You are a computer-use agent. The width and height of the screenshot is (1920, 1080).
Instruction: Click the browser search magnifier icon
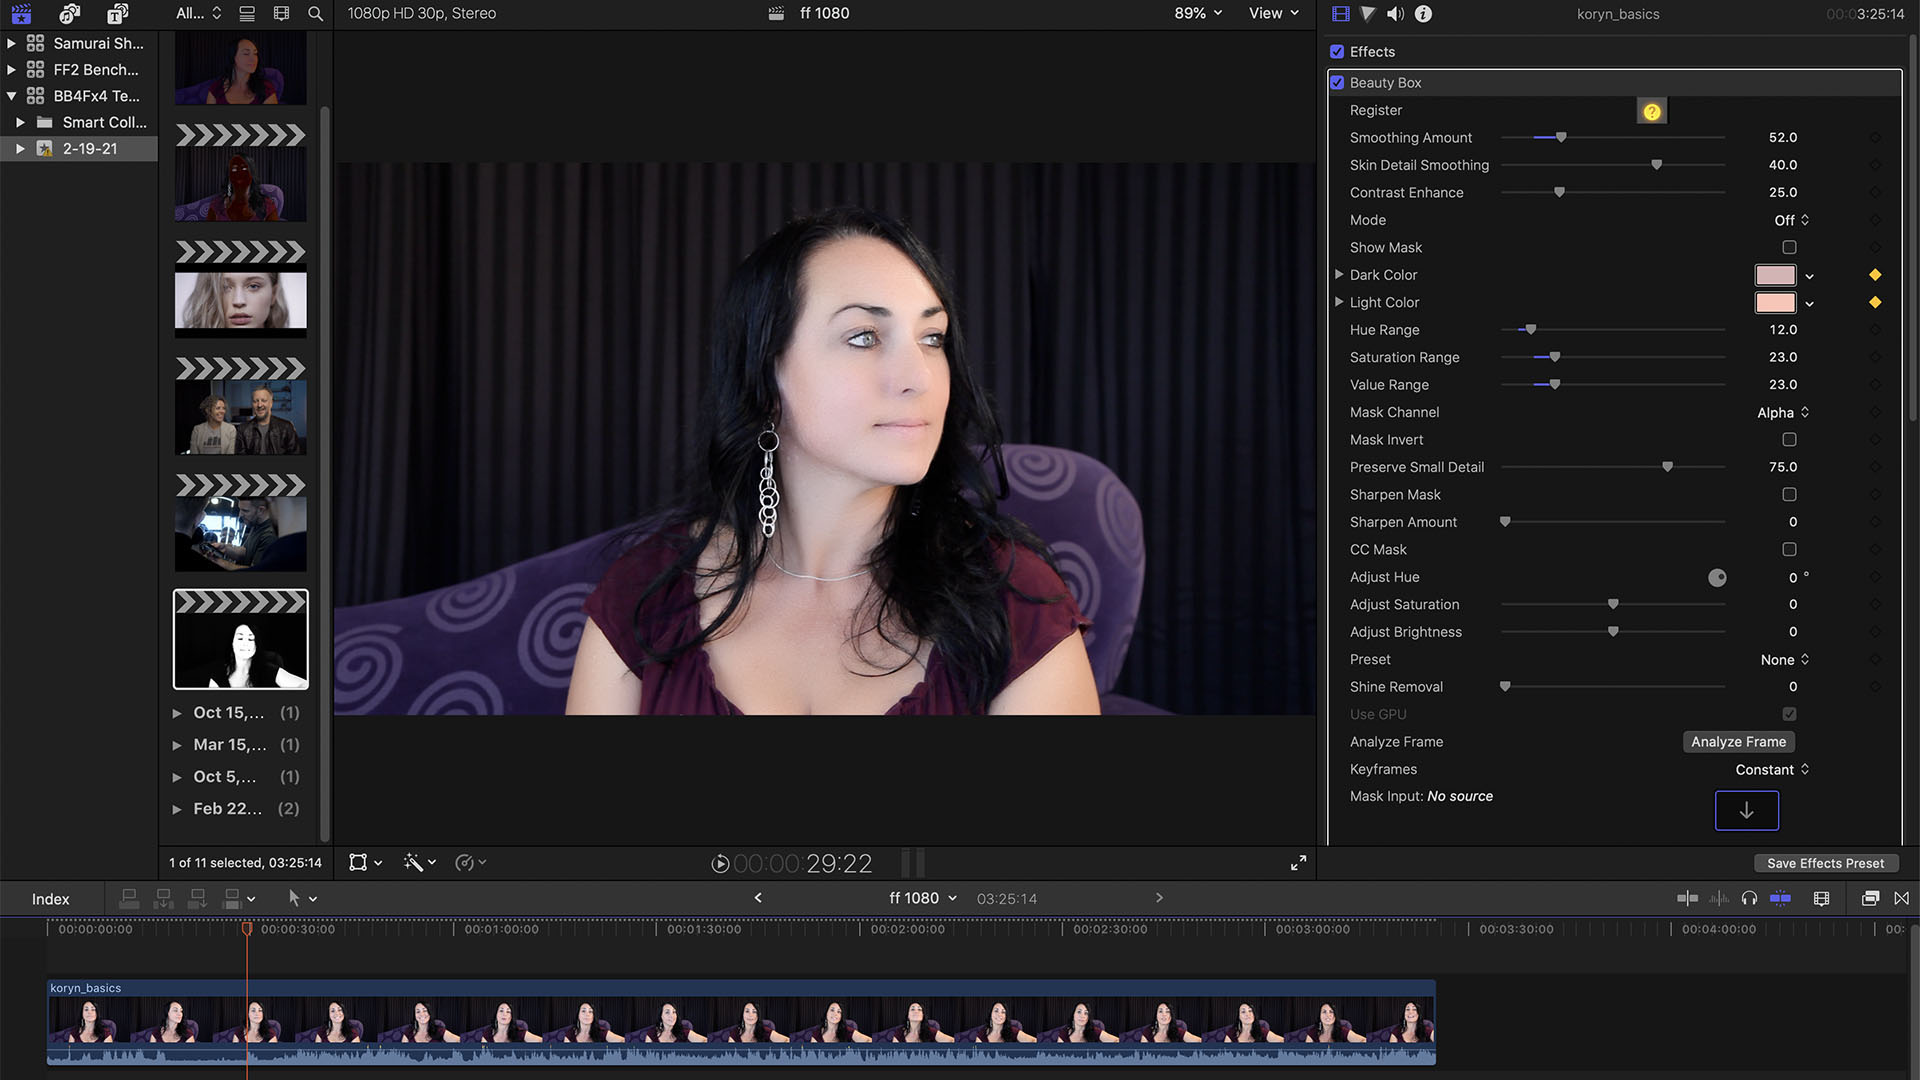coord(315,14)
